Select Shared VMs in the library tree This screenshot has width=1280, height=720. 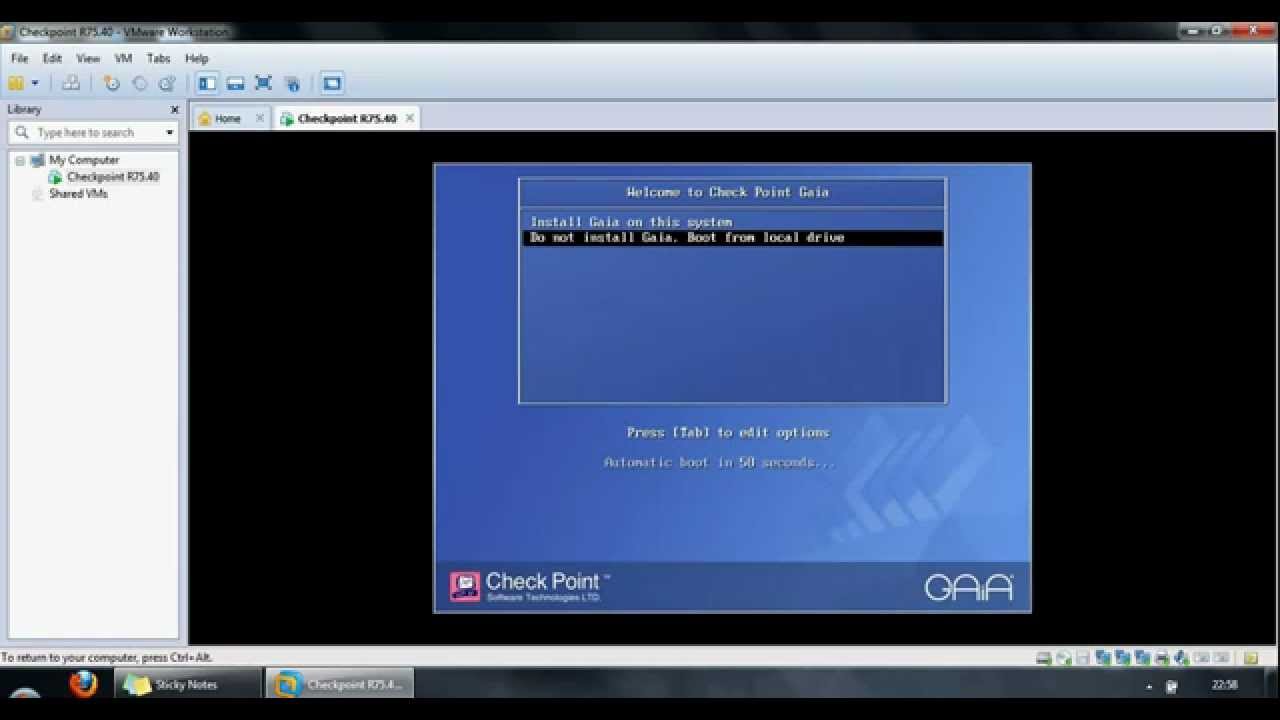(78, 194)
